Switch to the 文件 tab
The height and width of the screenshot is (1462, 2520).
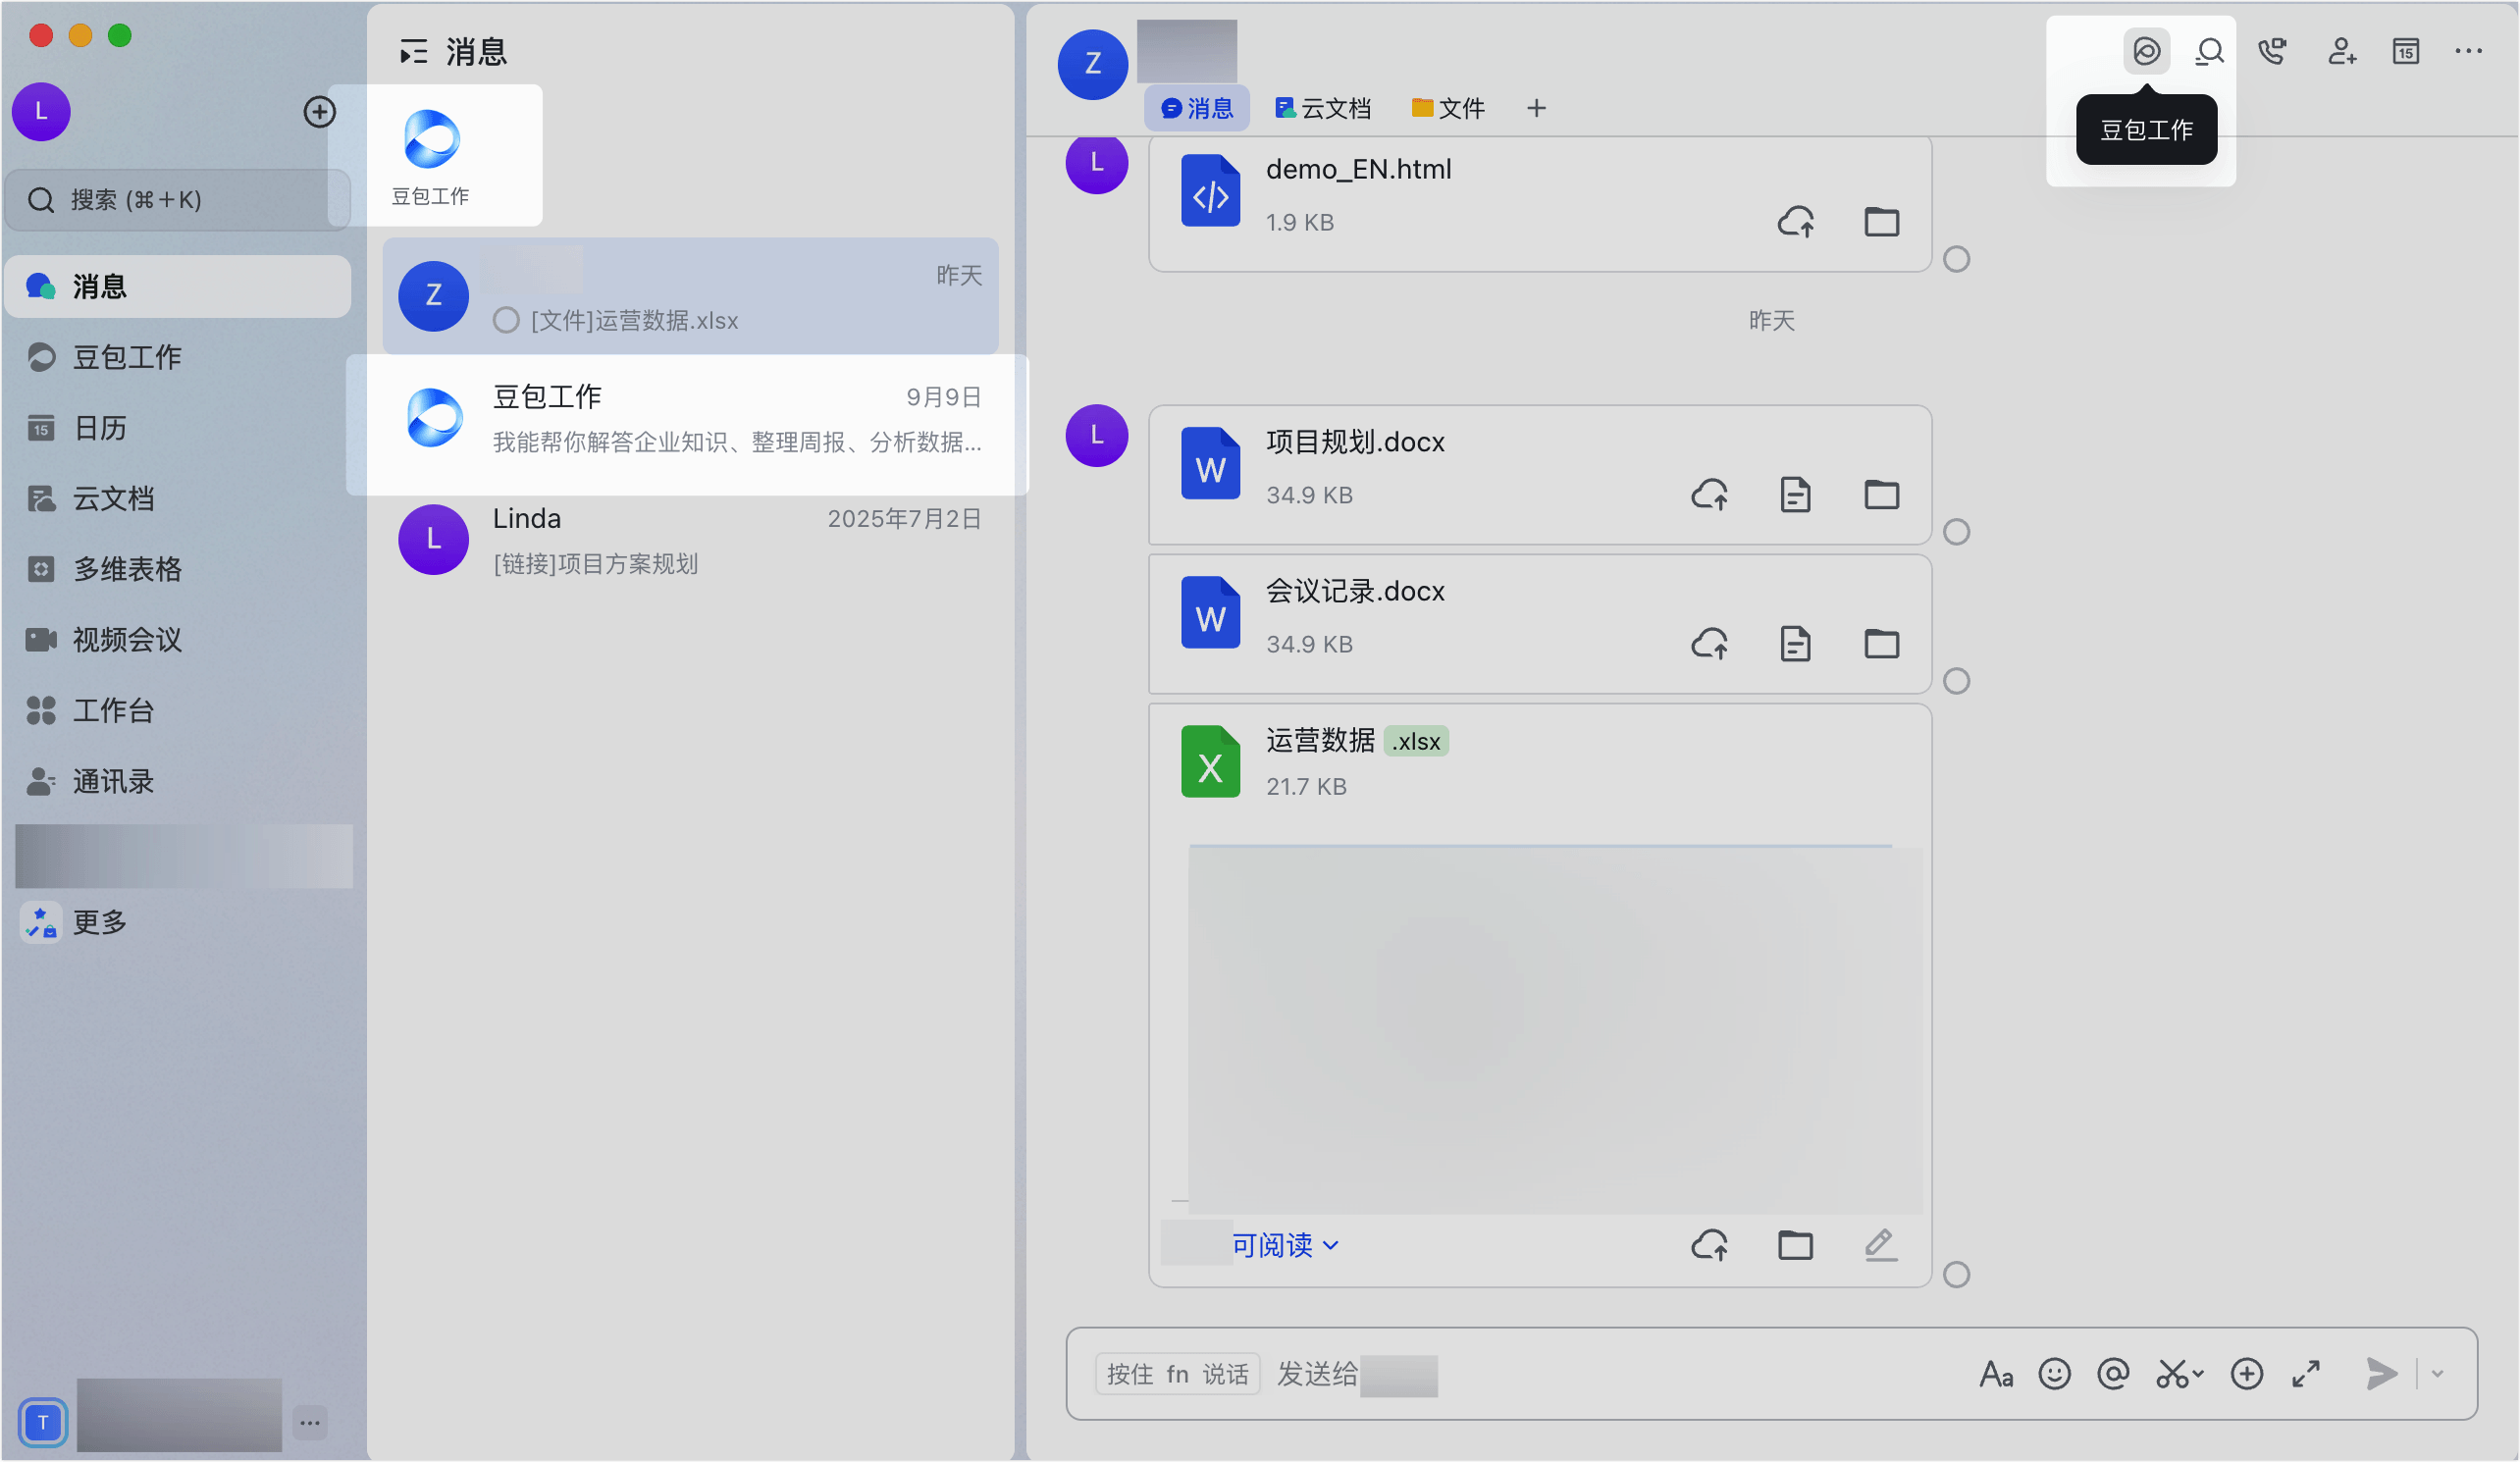(1447, 108)
